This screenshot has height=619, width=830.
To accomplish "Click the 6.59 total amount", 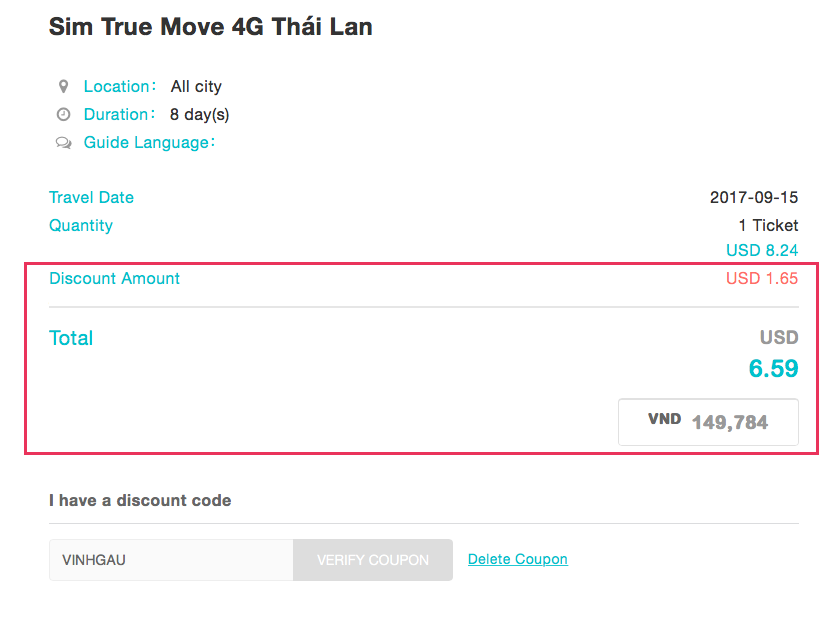I will (x=773, y=369).
